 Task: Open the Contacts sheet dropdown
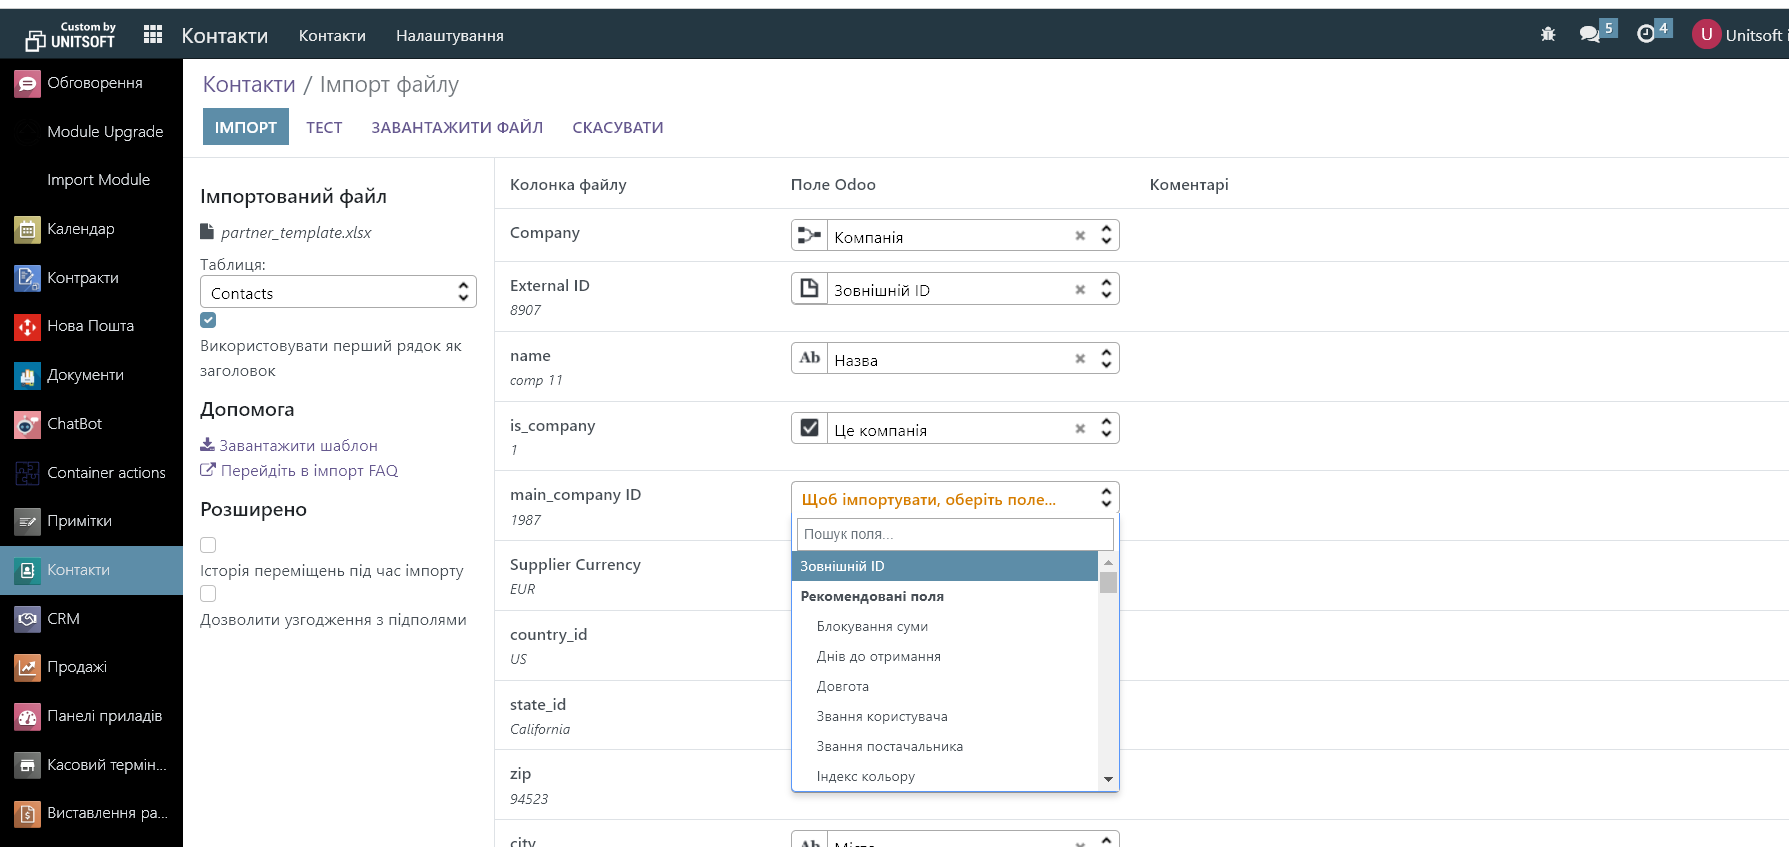pyautogui.click(x=338, y=293)
